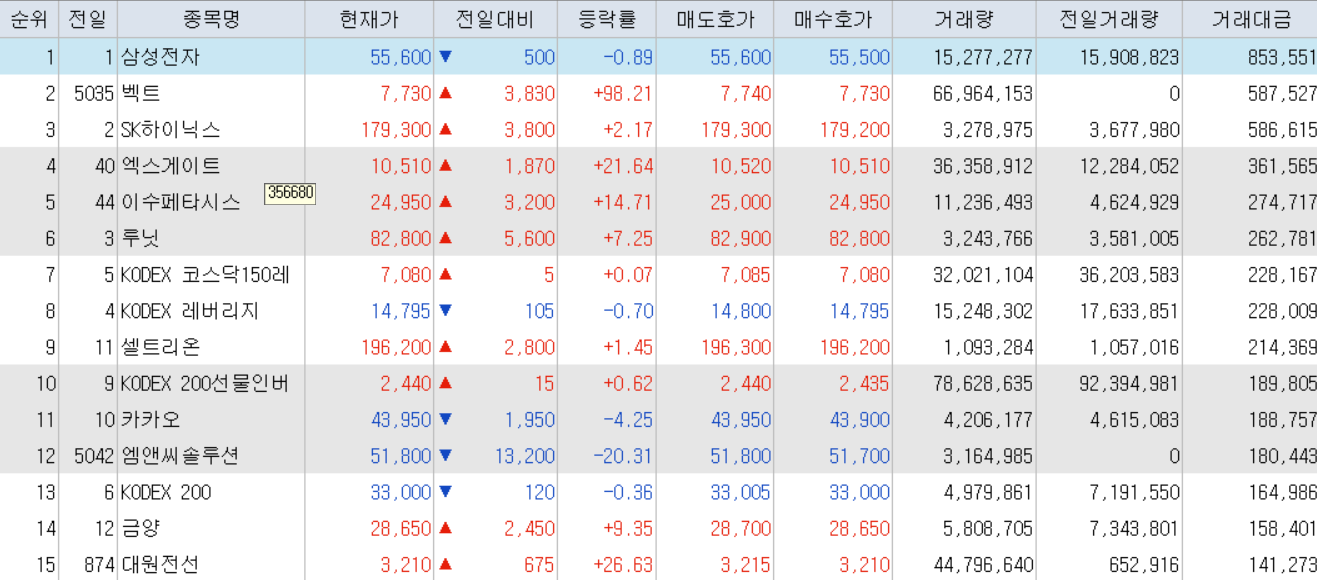
Task: Click the 356680 tooltip code label
Action: point(290,193)
